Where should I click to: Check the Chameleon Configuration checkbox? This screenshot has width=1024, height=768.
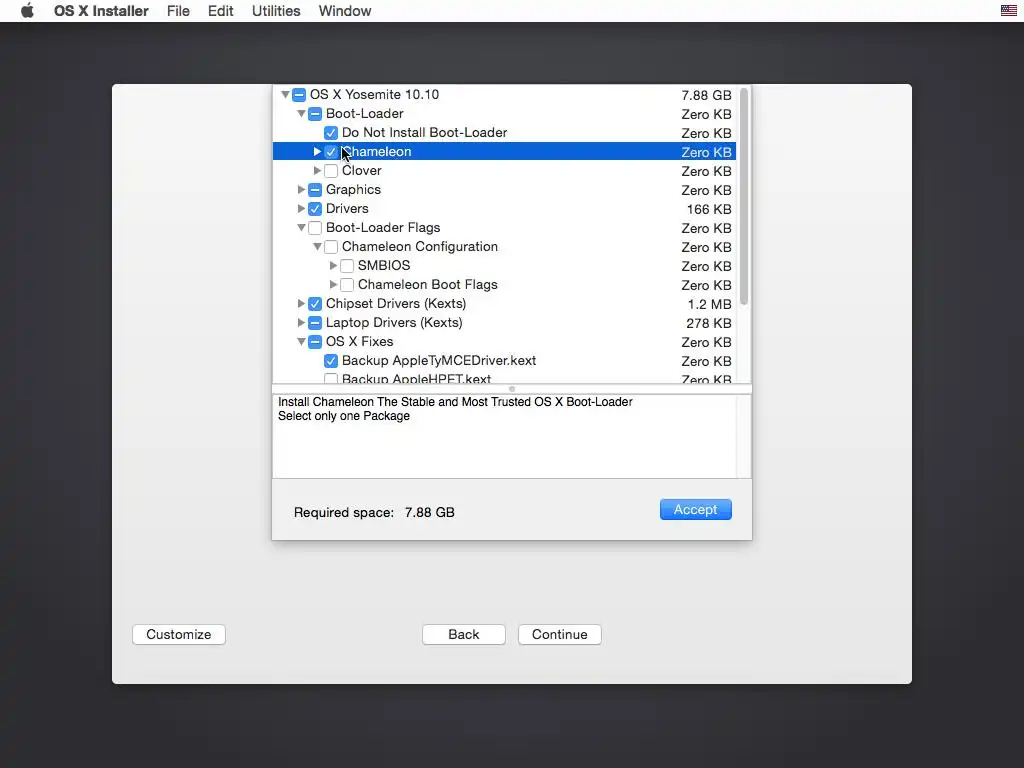coord(331,247)
